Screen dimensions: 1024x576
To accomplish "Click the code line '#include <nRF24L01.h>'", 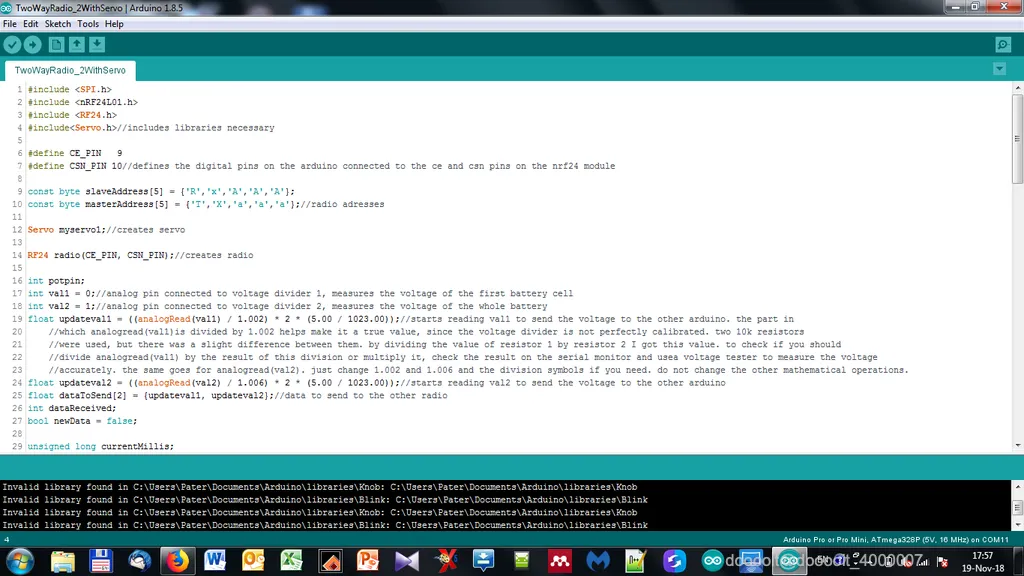I will 83,102.
